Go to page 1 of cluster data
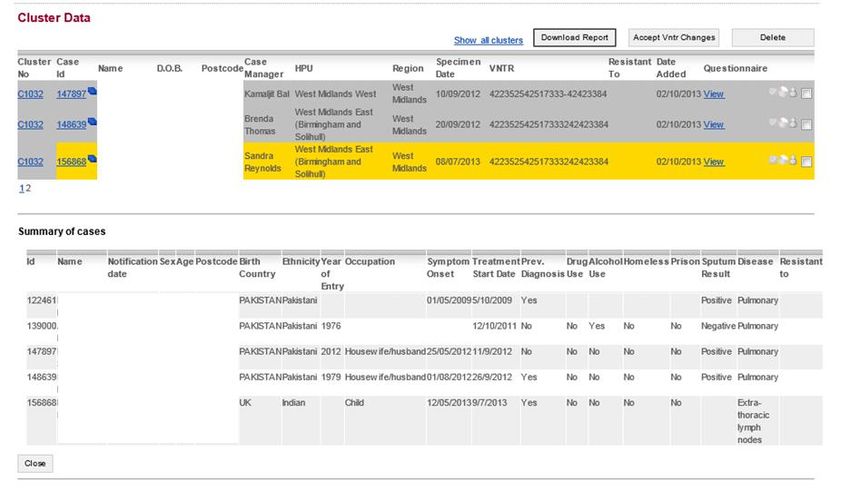 22,188
